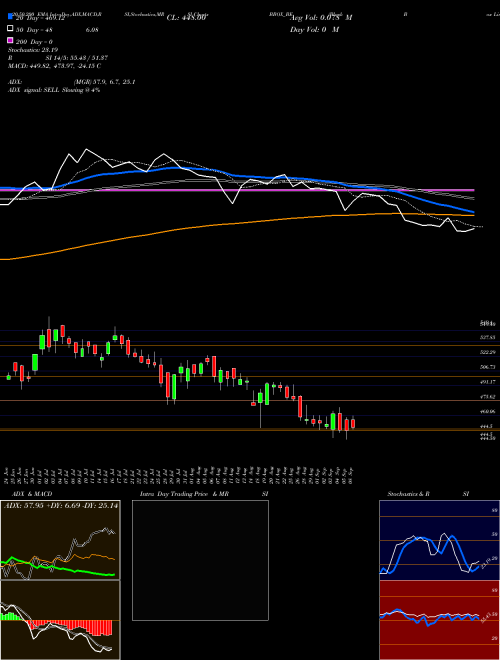Click the blue 20 Day legend swatch
The width and height of the screenshot is (500, 660).
(10, 17)
